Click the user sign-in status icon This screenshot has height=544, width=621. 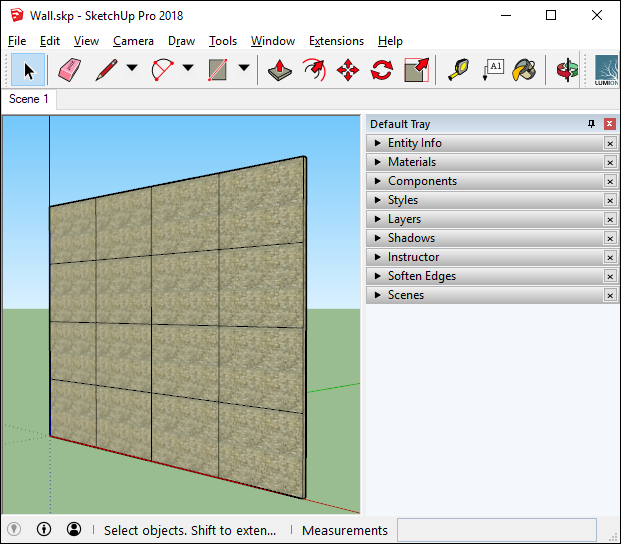tap(74, 530)
